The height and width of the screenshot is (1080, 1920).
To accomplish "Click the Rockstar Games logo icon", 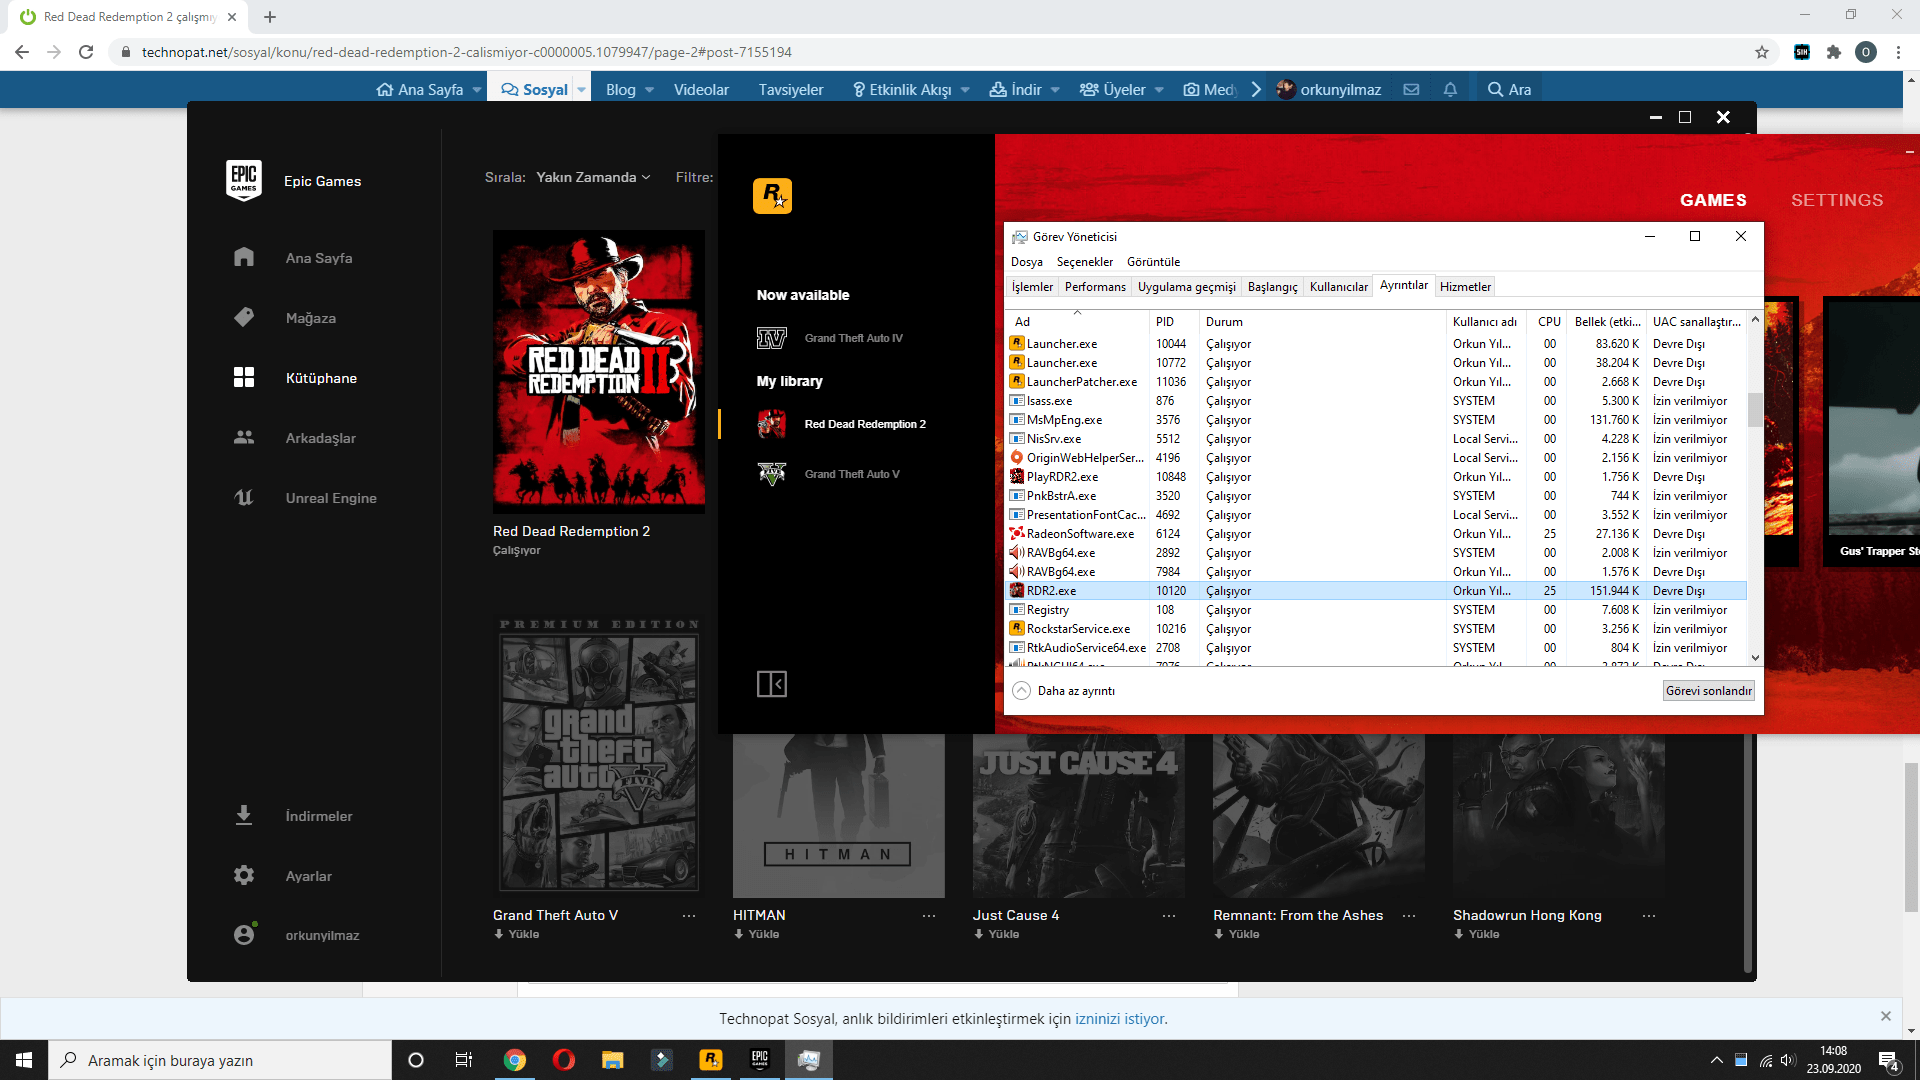I will point(772,196).
